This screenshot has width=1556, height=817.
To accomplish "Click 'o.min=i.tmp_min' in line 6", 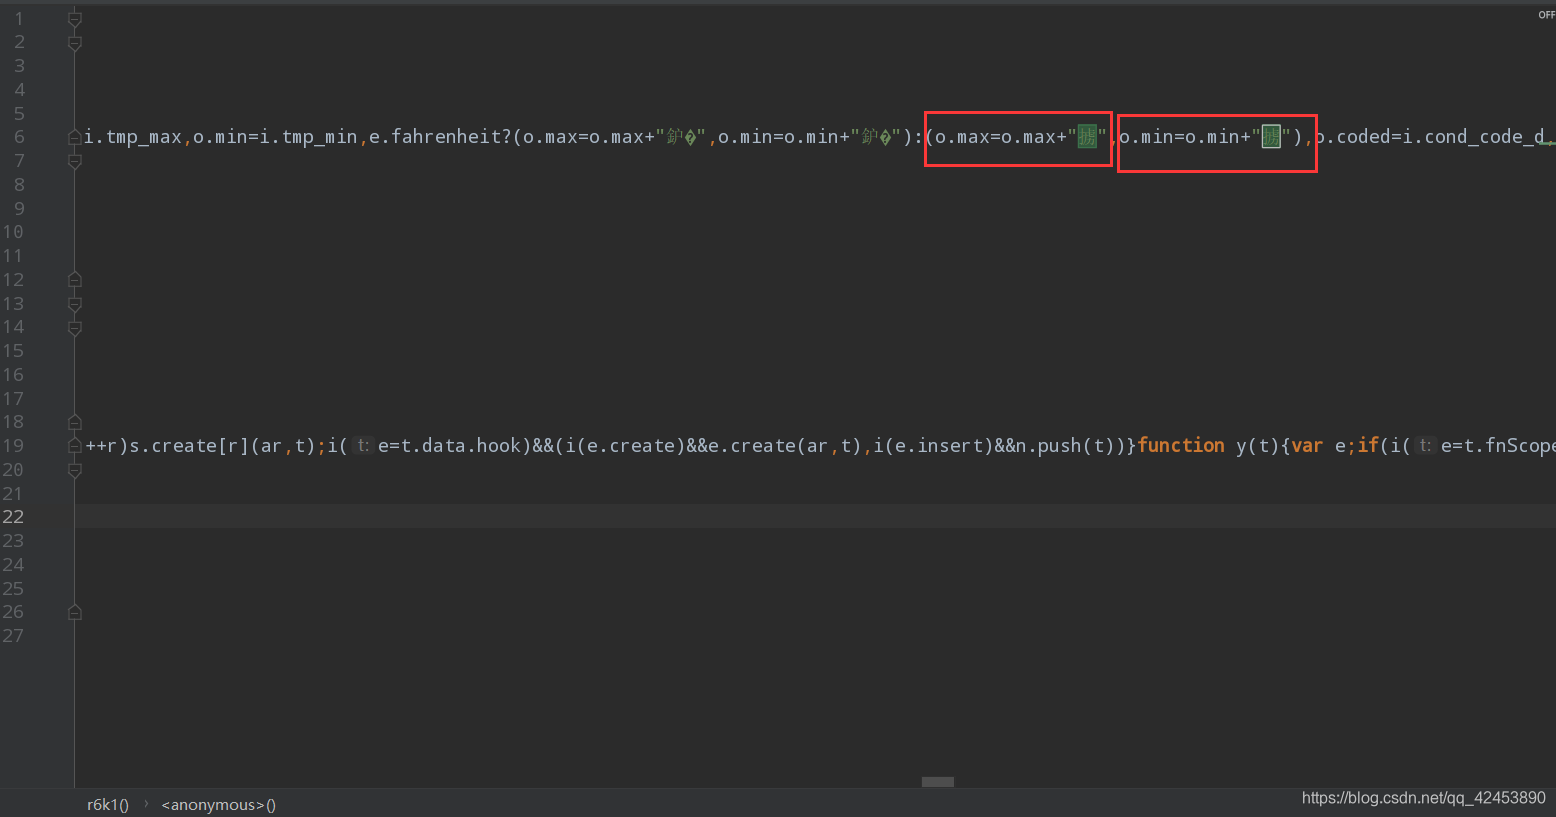I will (x=275, y=137).
